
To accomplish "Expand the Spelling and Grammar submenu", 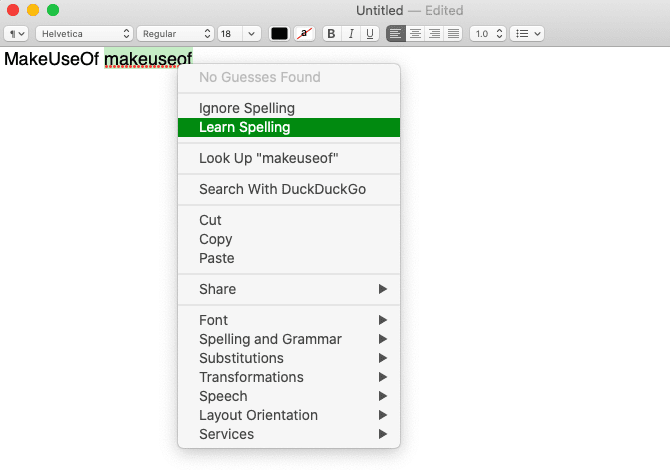I will coord(270,339).
